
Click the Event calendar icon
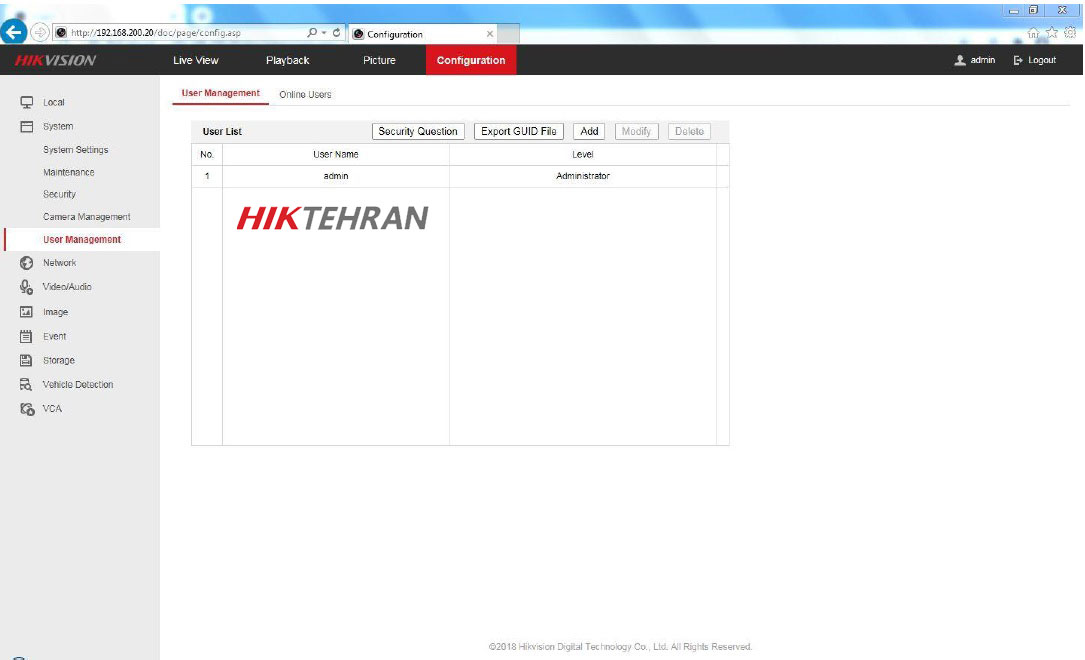coord(26,336)
